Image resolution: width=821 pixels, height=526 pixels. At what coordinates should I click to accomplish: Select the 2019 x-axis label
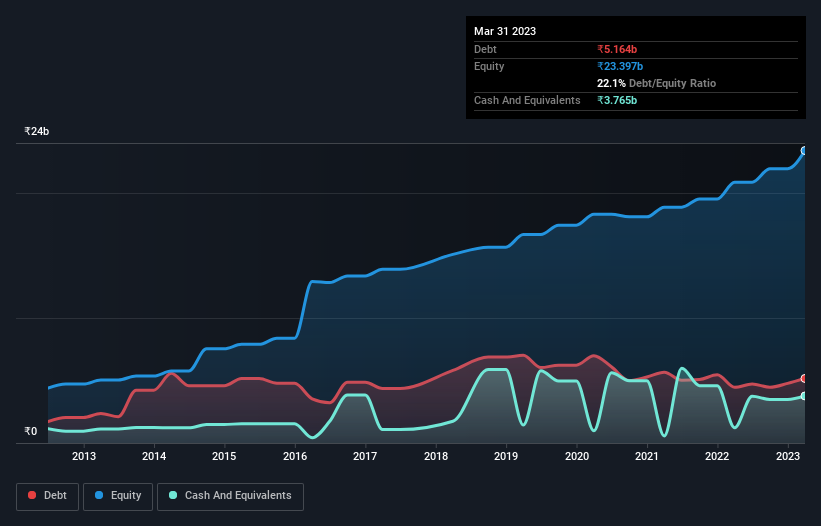tap(506, 456)
